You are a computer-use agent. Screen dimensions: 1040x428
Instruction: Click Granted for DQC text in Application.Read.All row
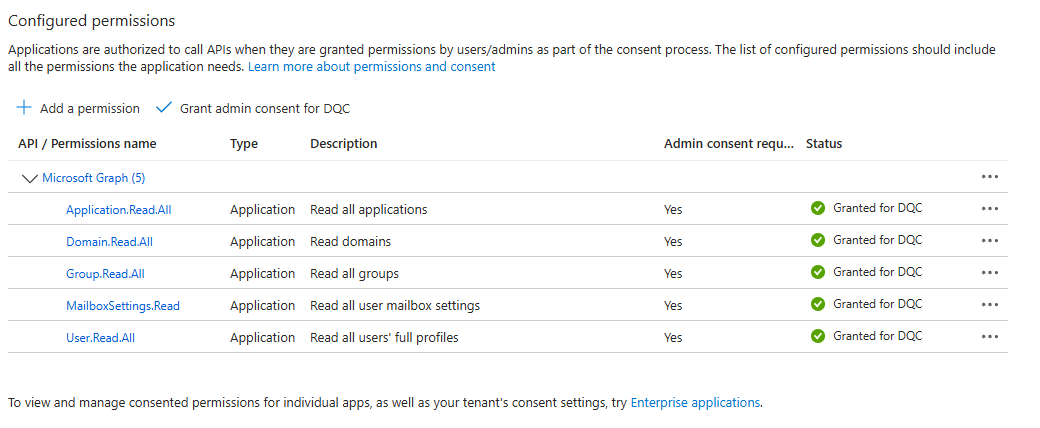pyautogui.click(x=878, y=208)
